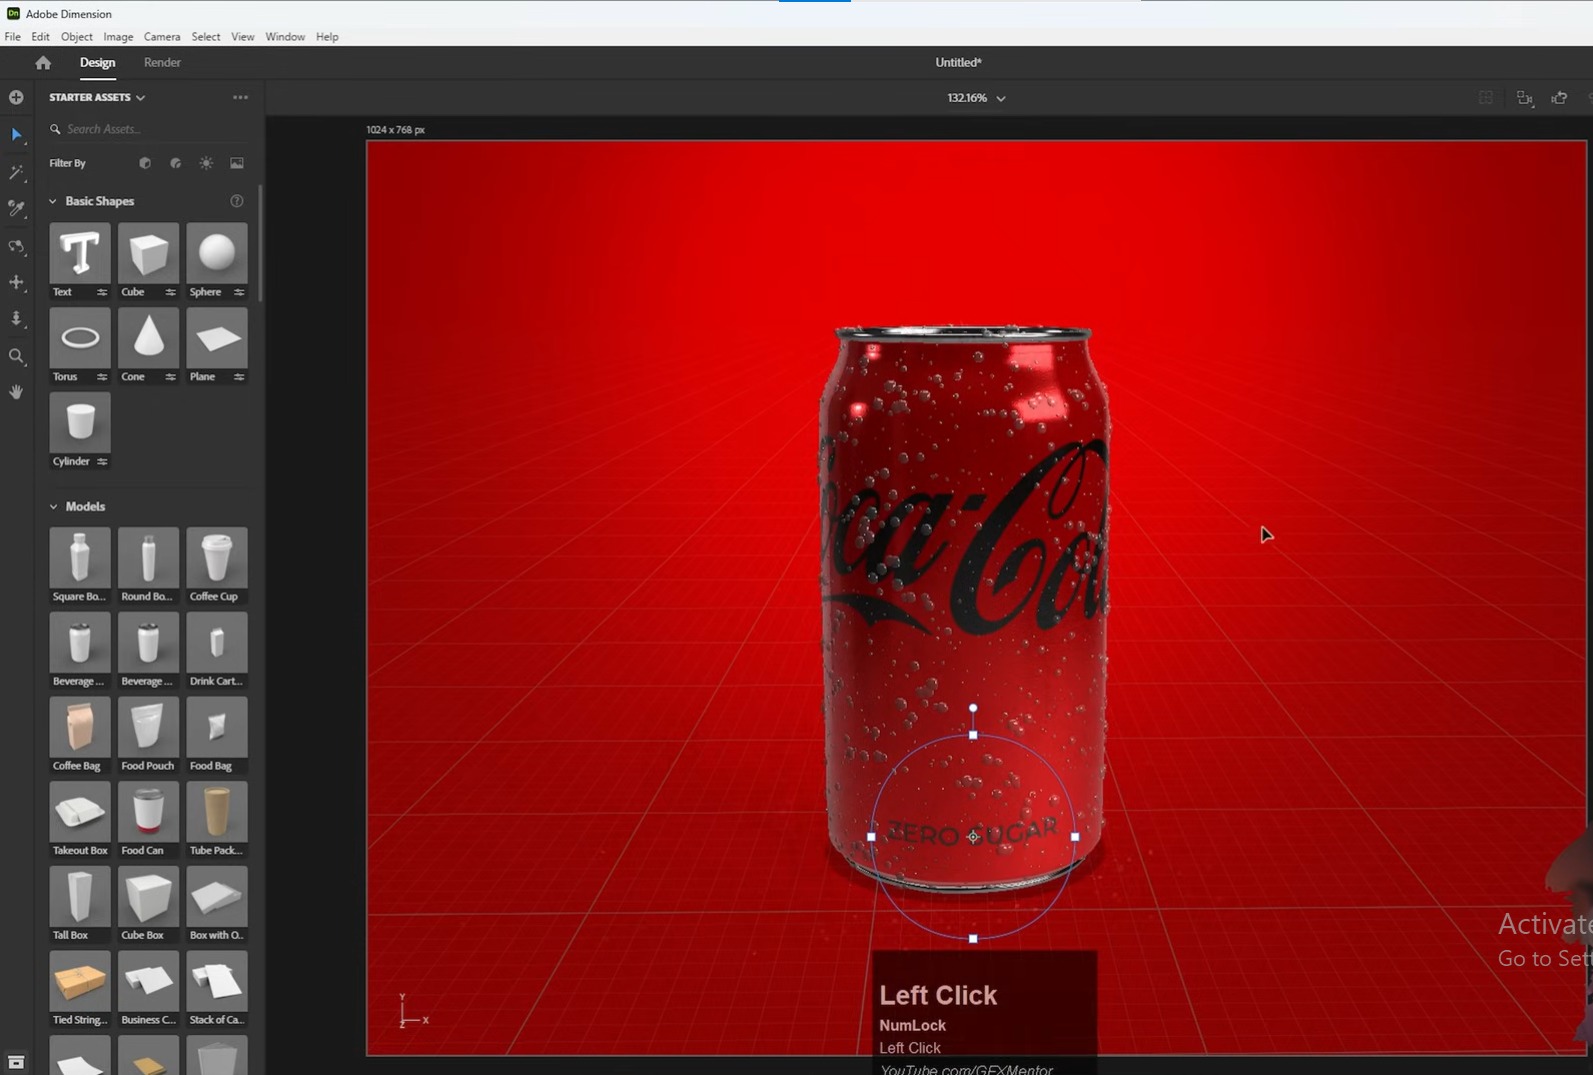Open the View menu
Viewport: 1593px width, 1075px height.
(x=243, y=37)
